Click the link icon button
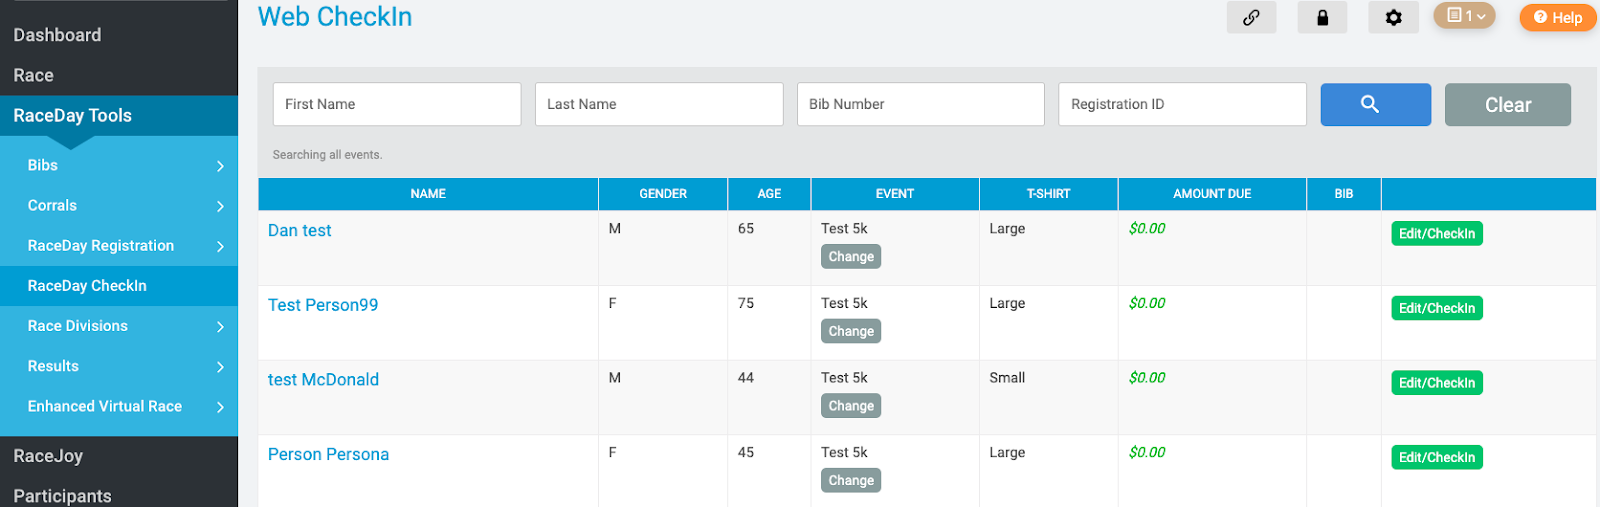 [1251, 17]
